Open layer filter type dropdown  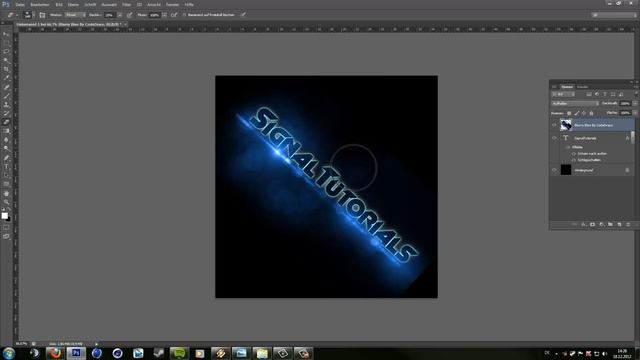[563, 94]
